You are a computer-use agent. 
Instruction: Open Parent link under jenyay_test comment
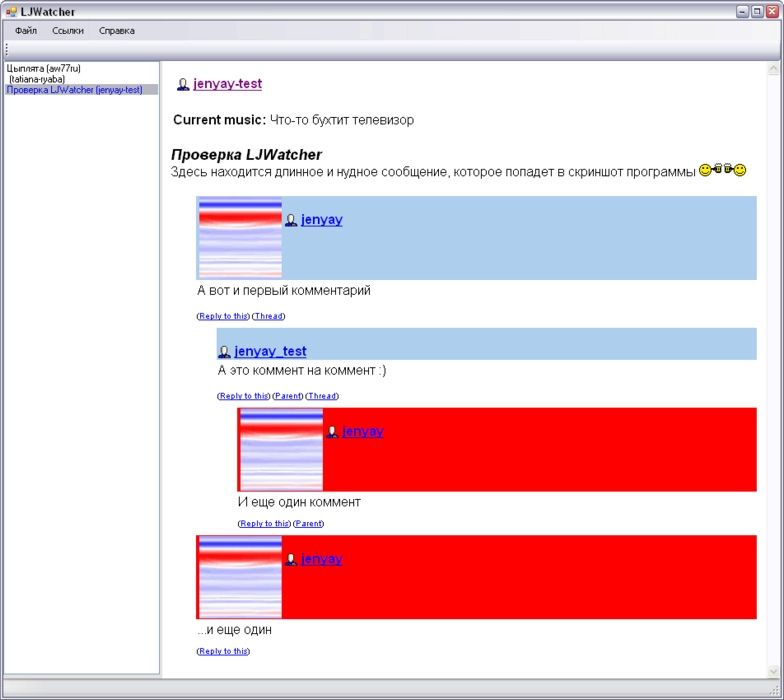[x=288, y=396]
